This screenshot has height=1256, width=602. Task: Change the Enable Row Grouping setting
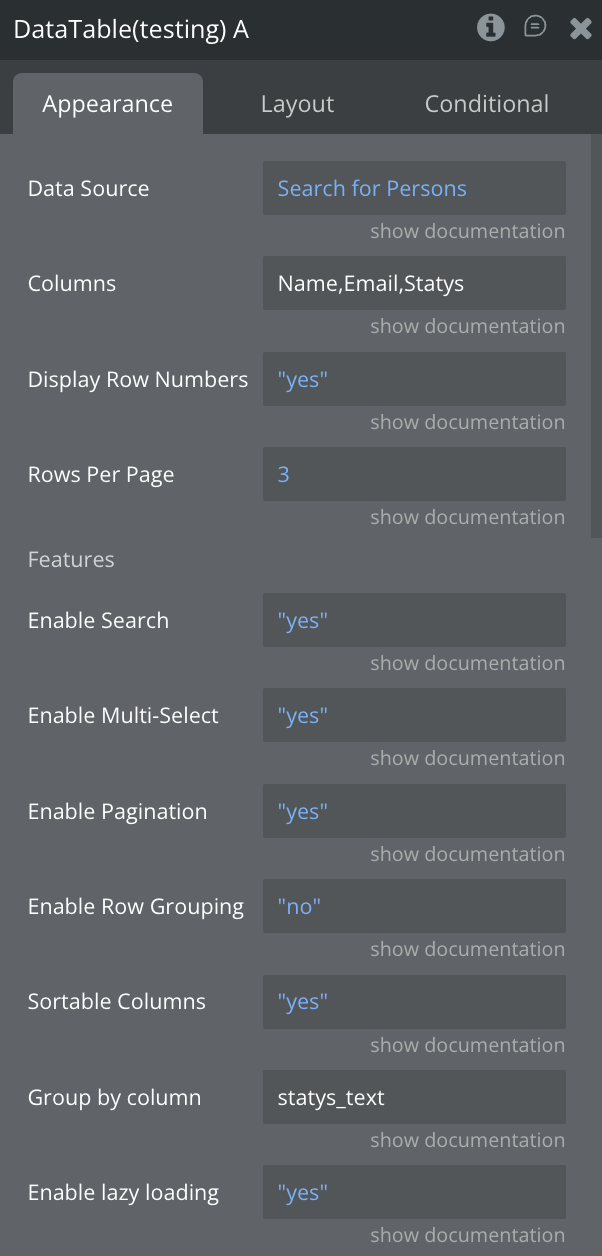click(x=414, y=906)
